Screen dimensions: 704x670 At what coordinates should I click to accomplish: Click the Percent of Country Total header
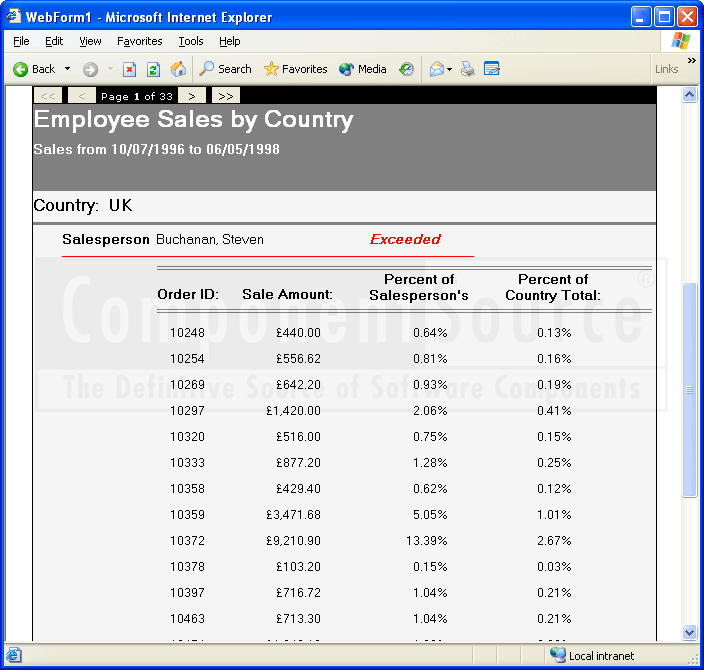(553, 287)
